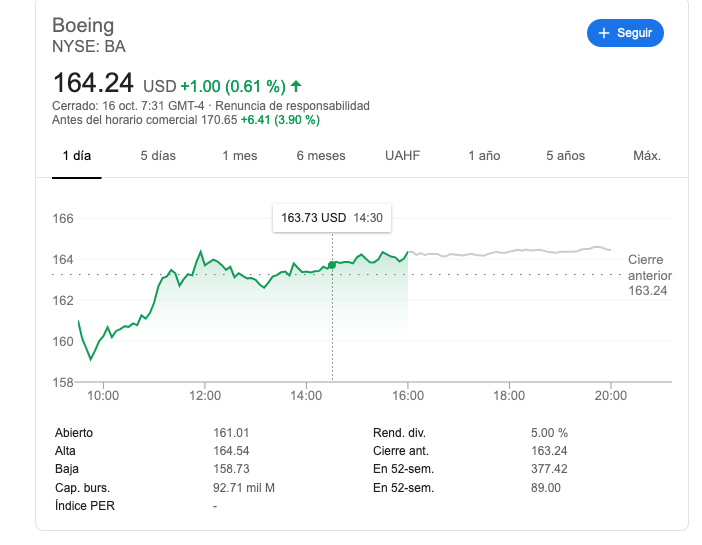Click the Boeing company title

pos(83,25)
